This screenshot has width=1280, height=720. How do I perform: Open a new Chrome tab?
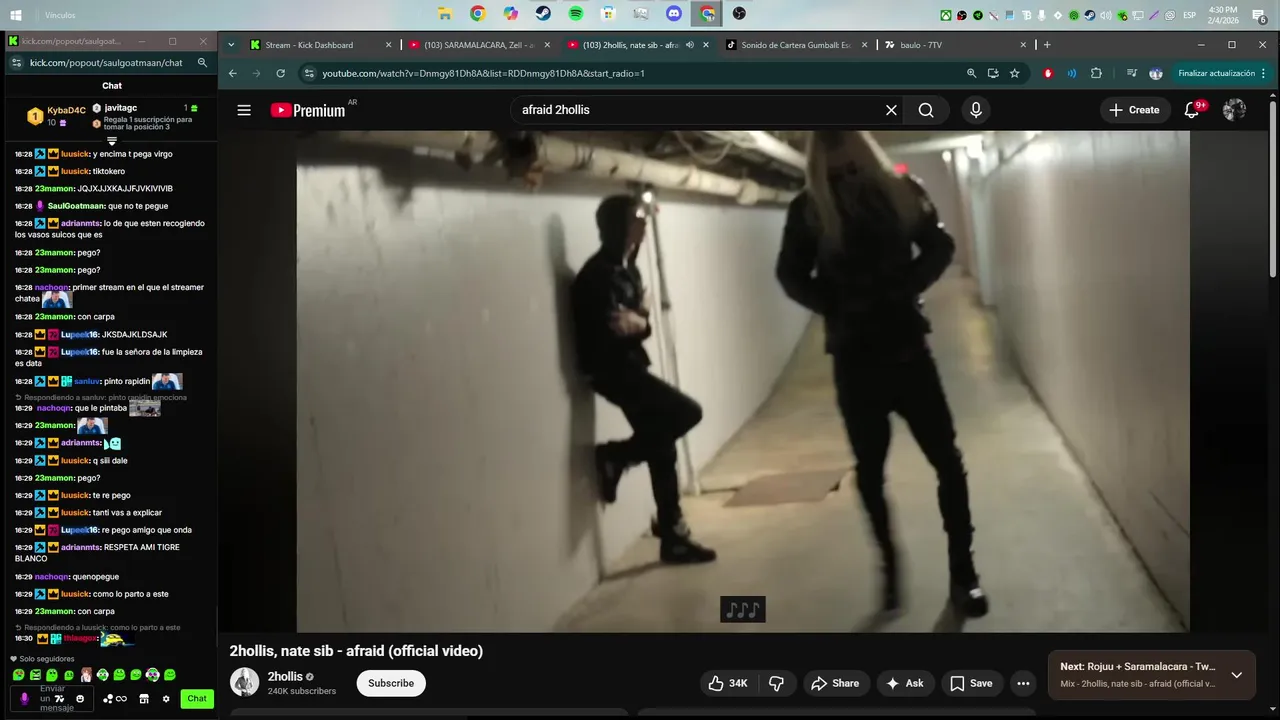[1047, 45]
